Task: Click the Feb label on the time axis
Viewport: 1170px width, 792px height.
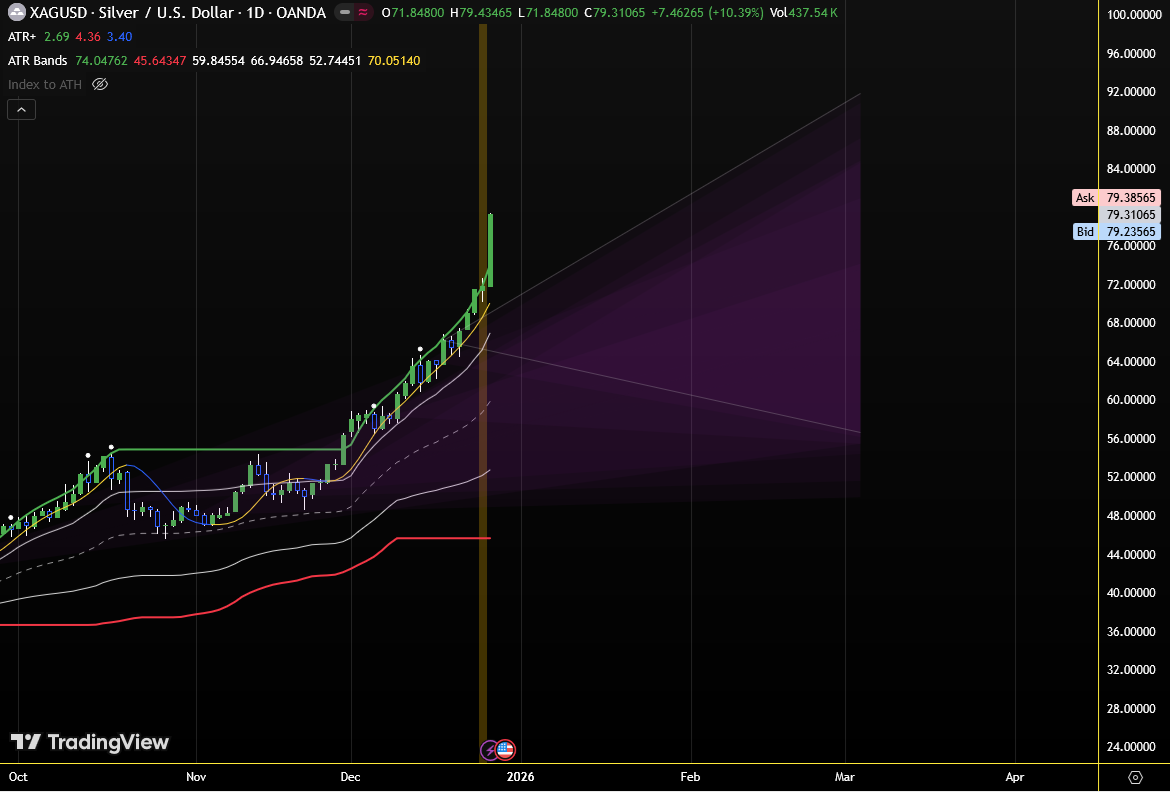Action: (690, 777)
